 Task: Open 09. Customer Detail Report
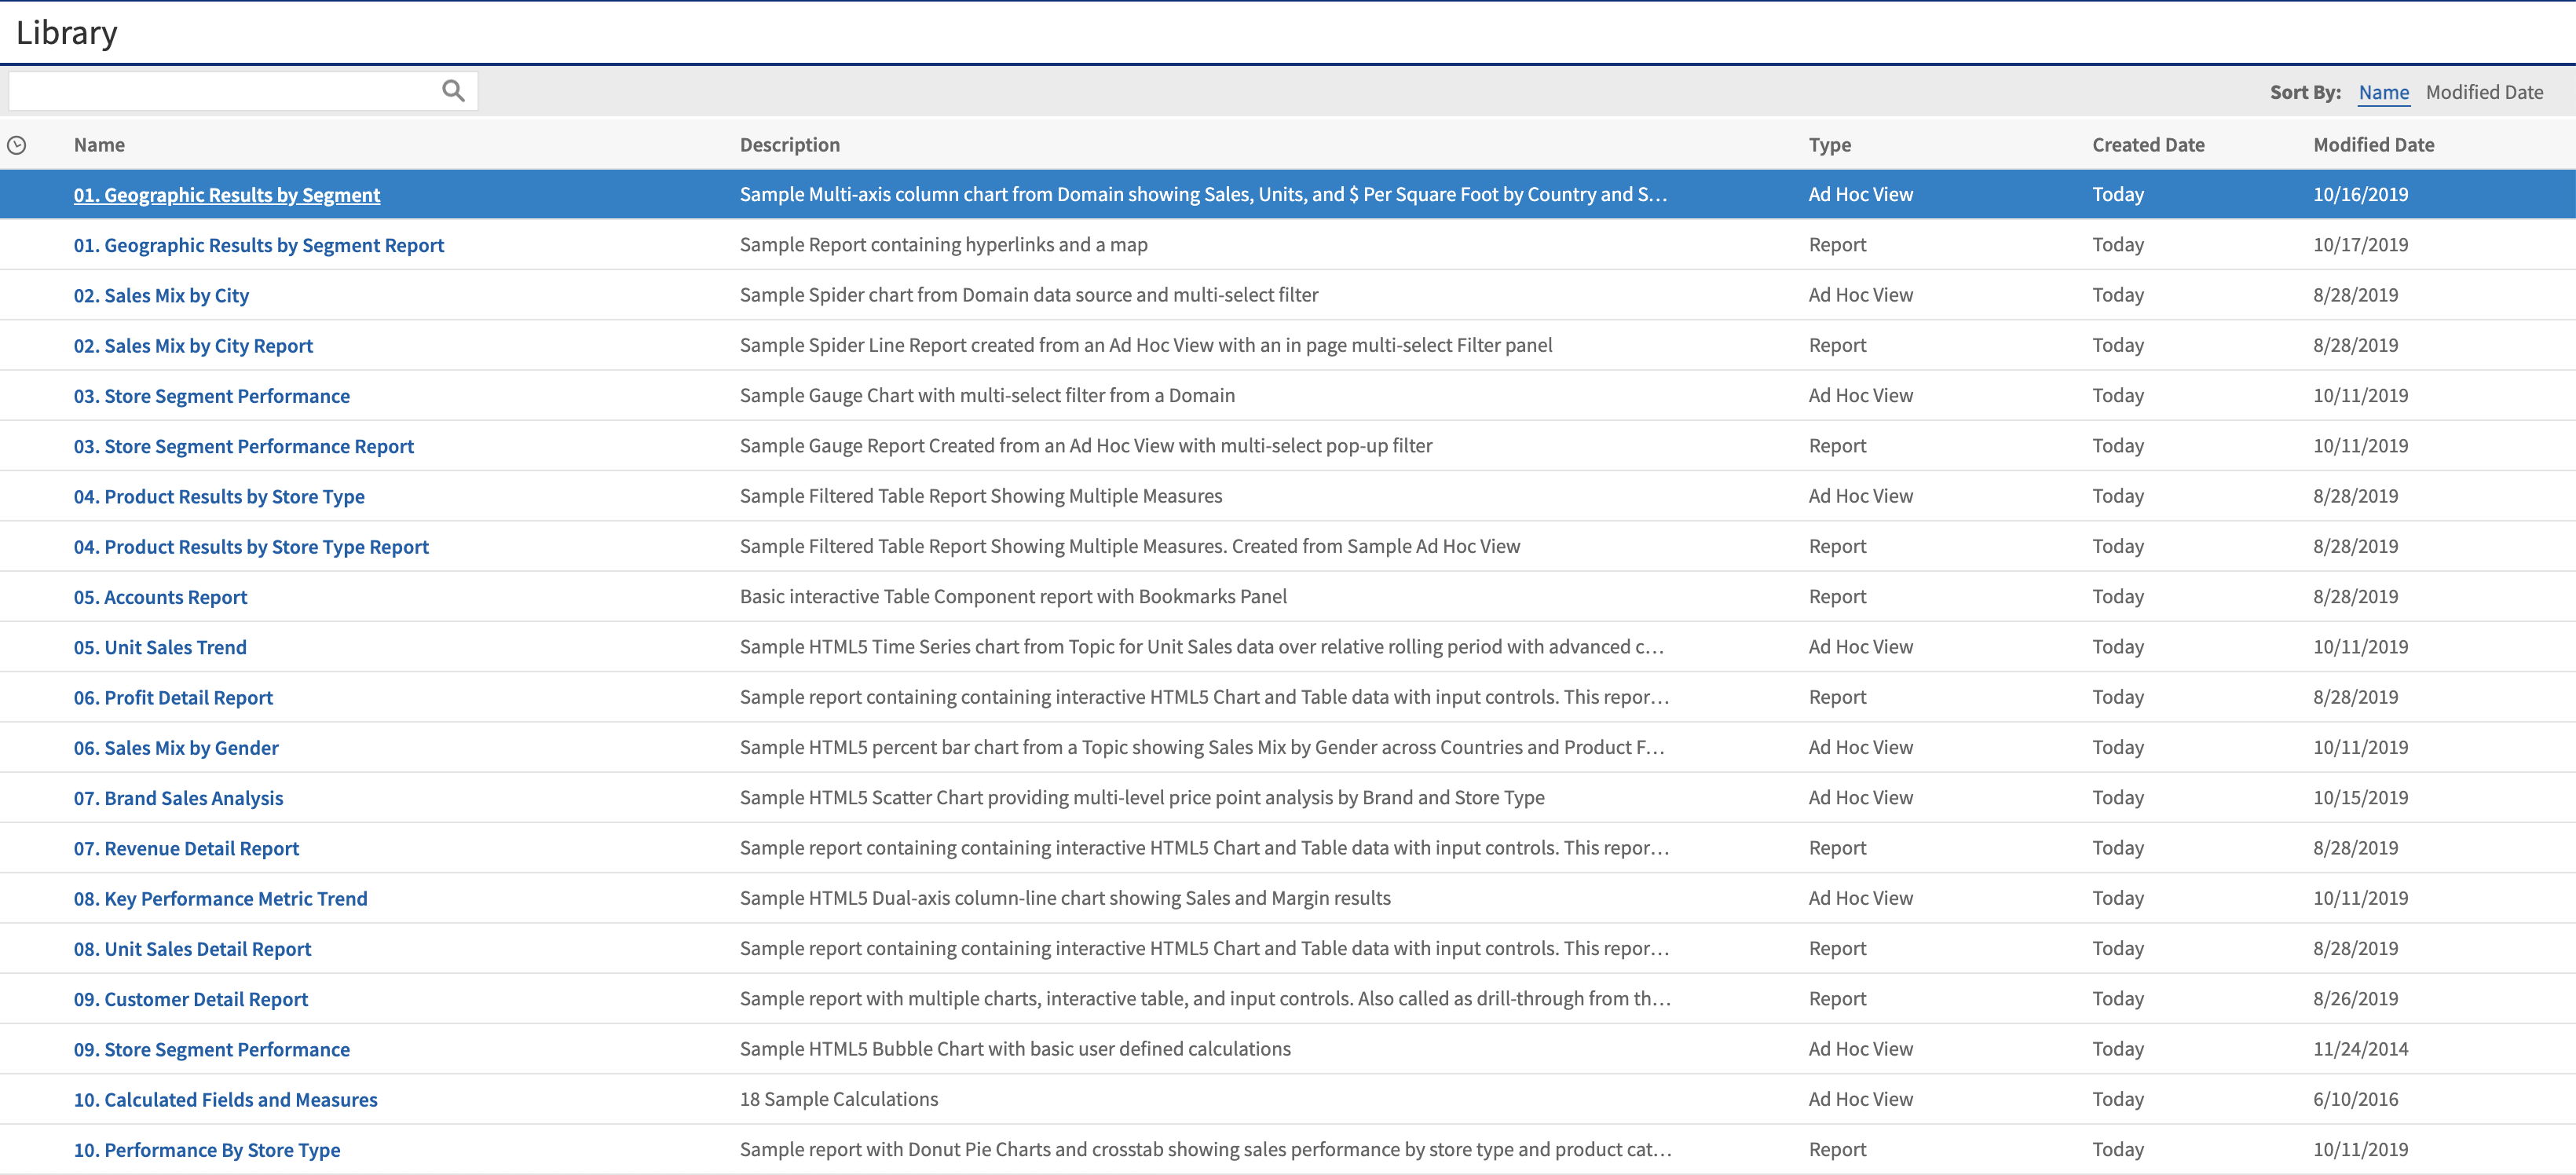(x=191, y=999)
